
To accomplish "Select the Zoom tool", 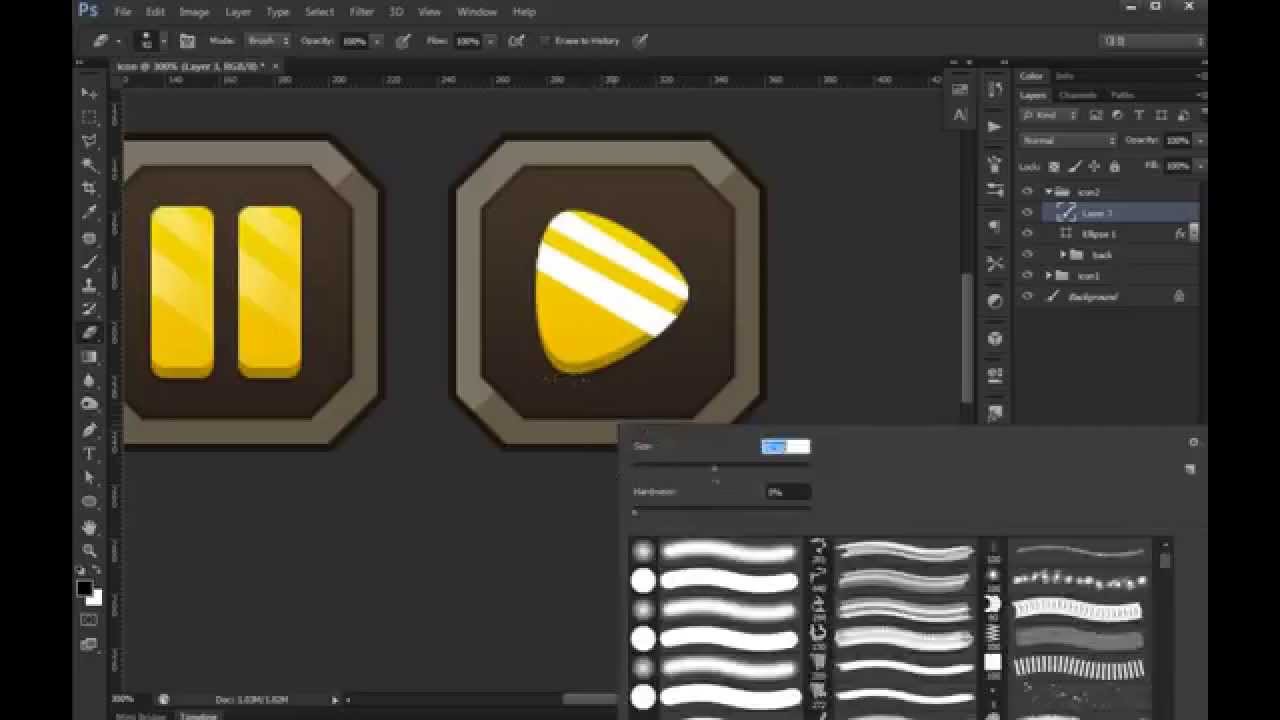I will [90, 551].
